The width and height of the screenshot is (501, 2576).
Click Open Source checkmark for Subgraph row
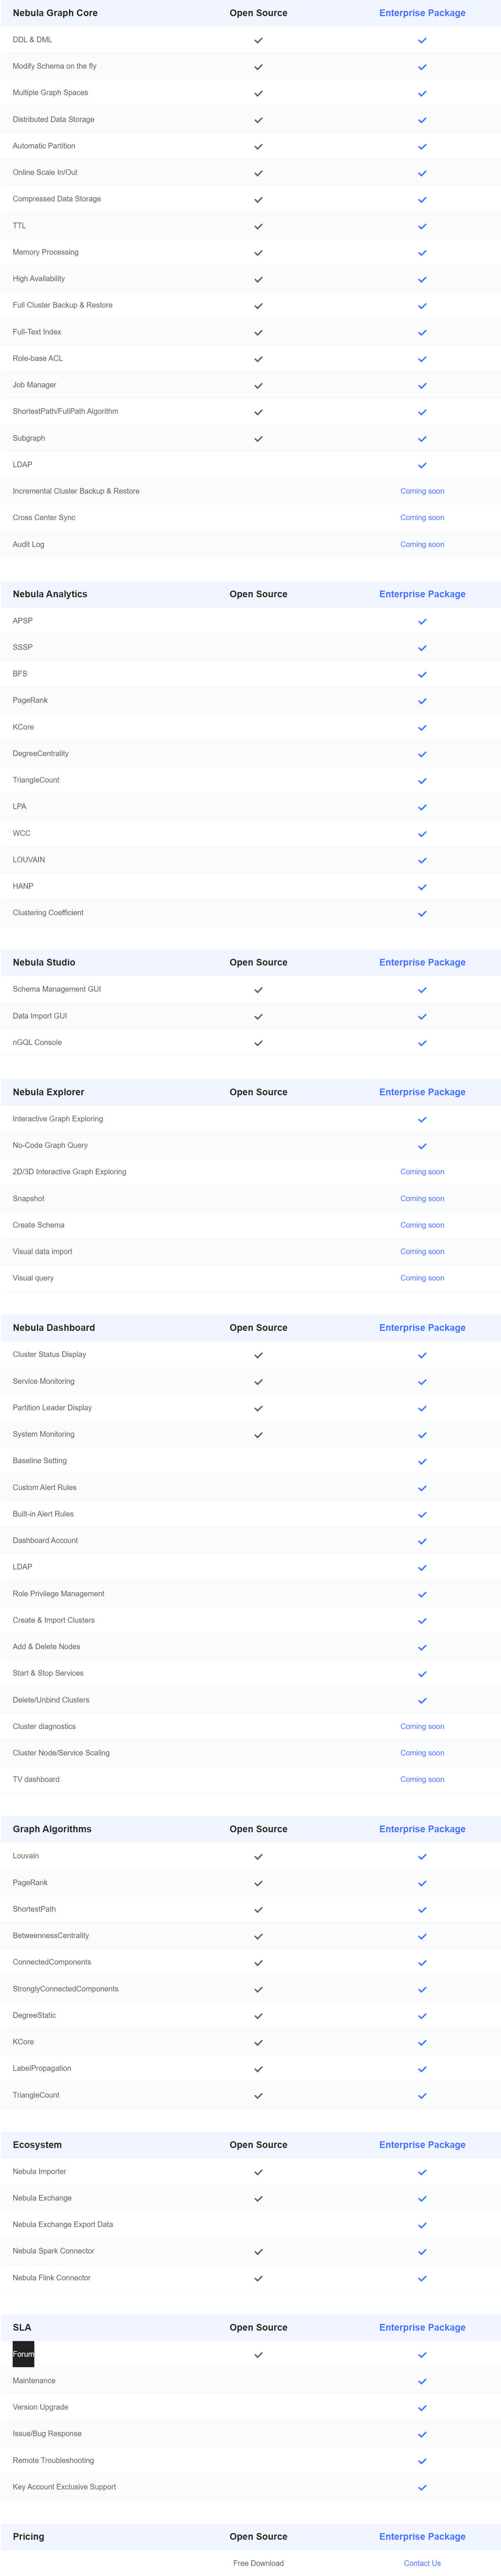pyautogui.click(x=258, y=439)
